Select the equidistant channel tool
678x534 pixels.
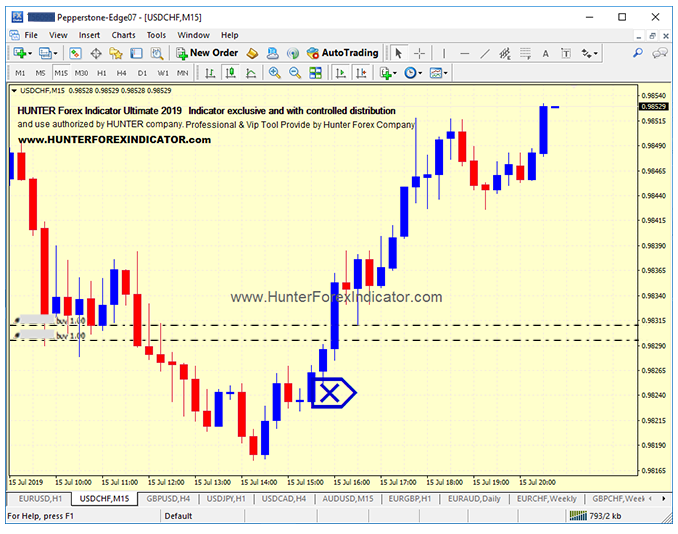(x=505, y=53)
